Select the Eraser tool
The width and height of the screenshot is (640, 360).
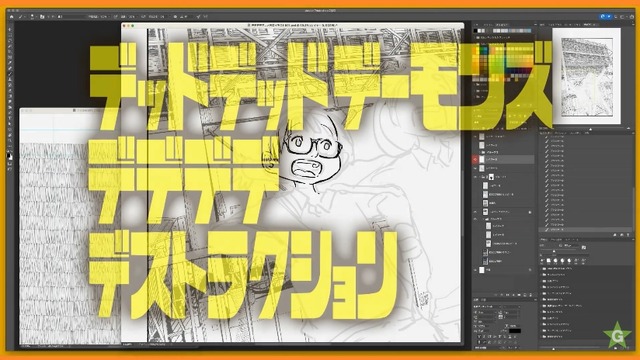(10, 91)
